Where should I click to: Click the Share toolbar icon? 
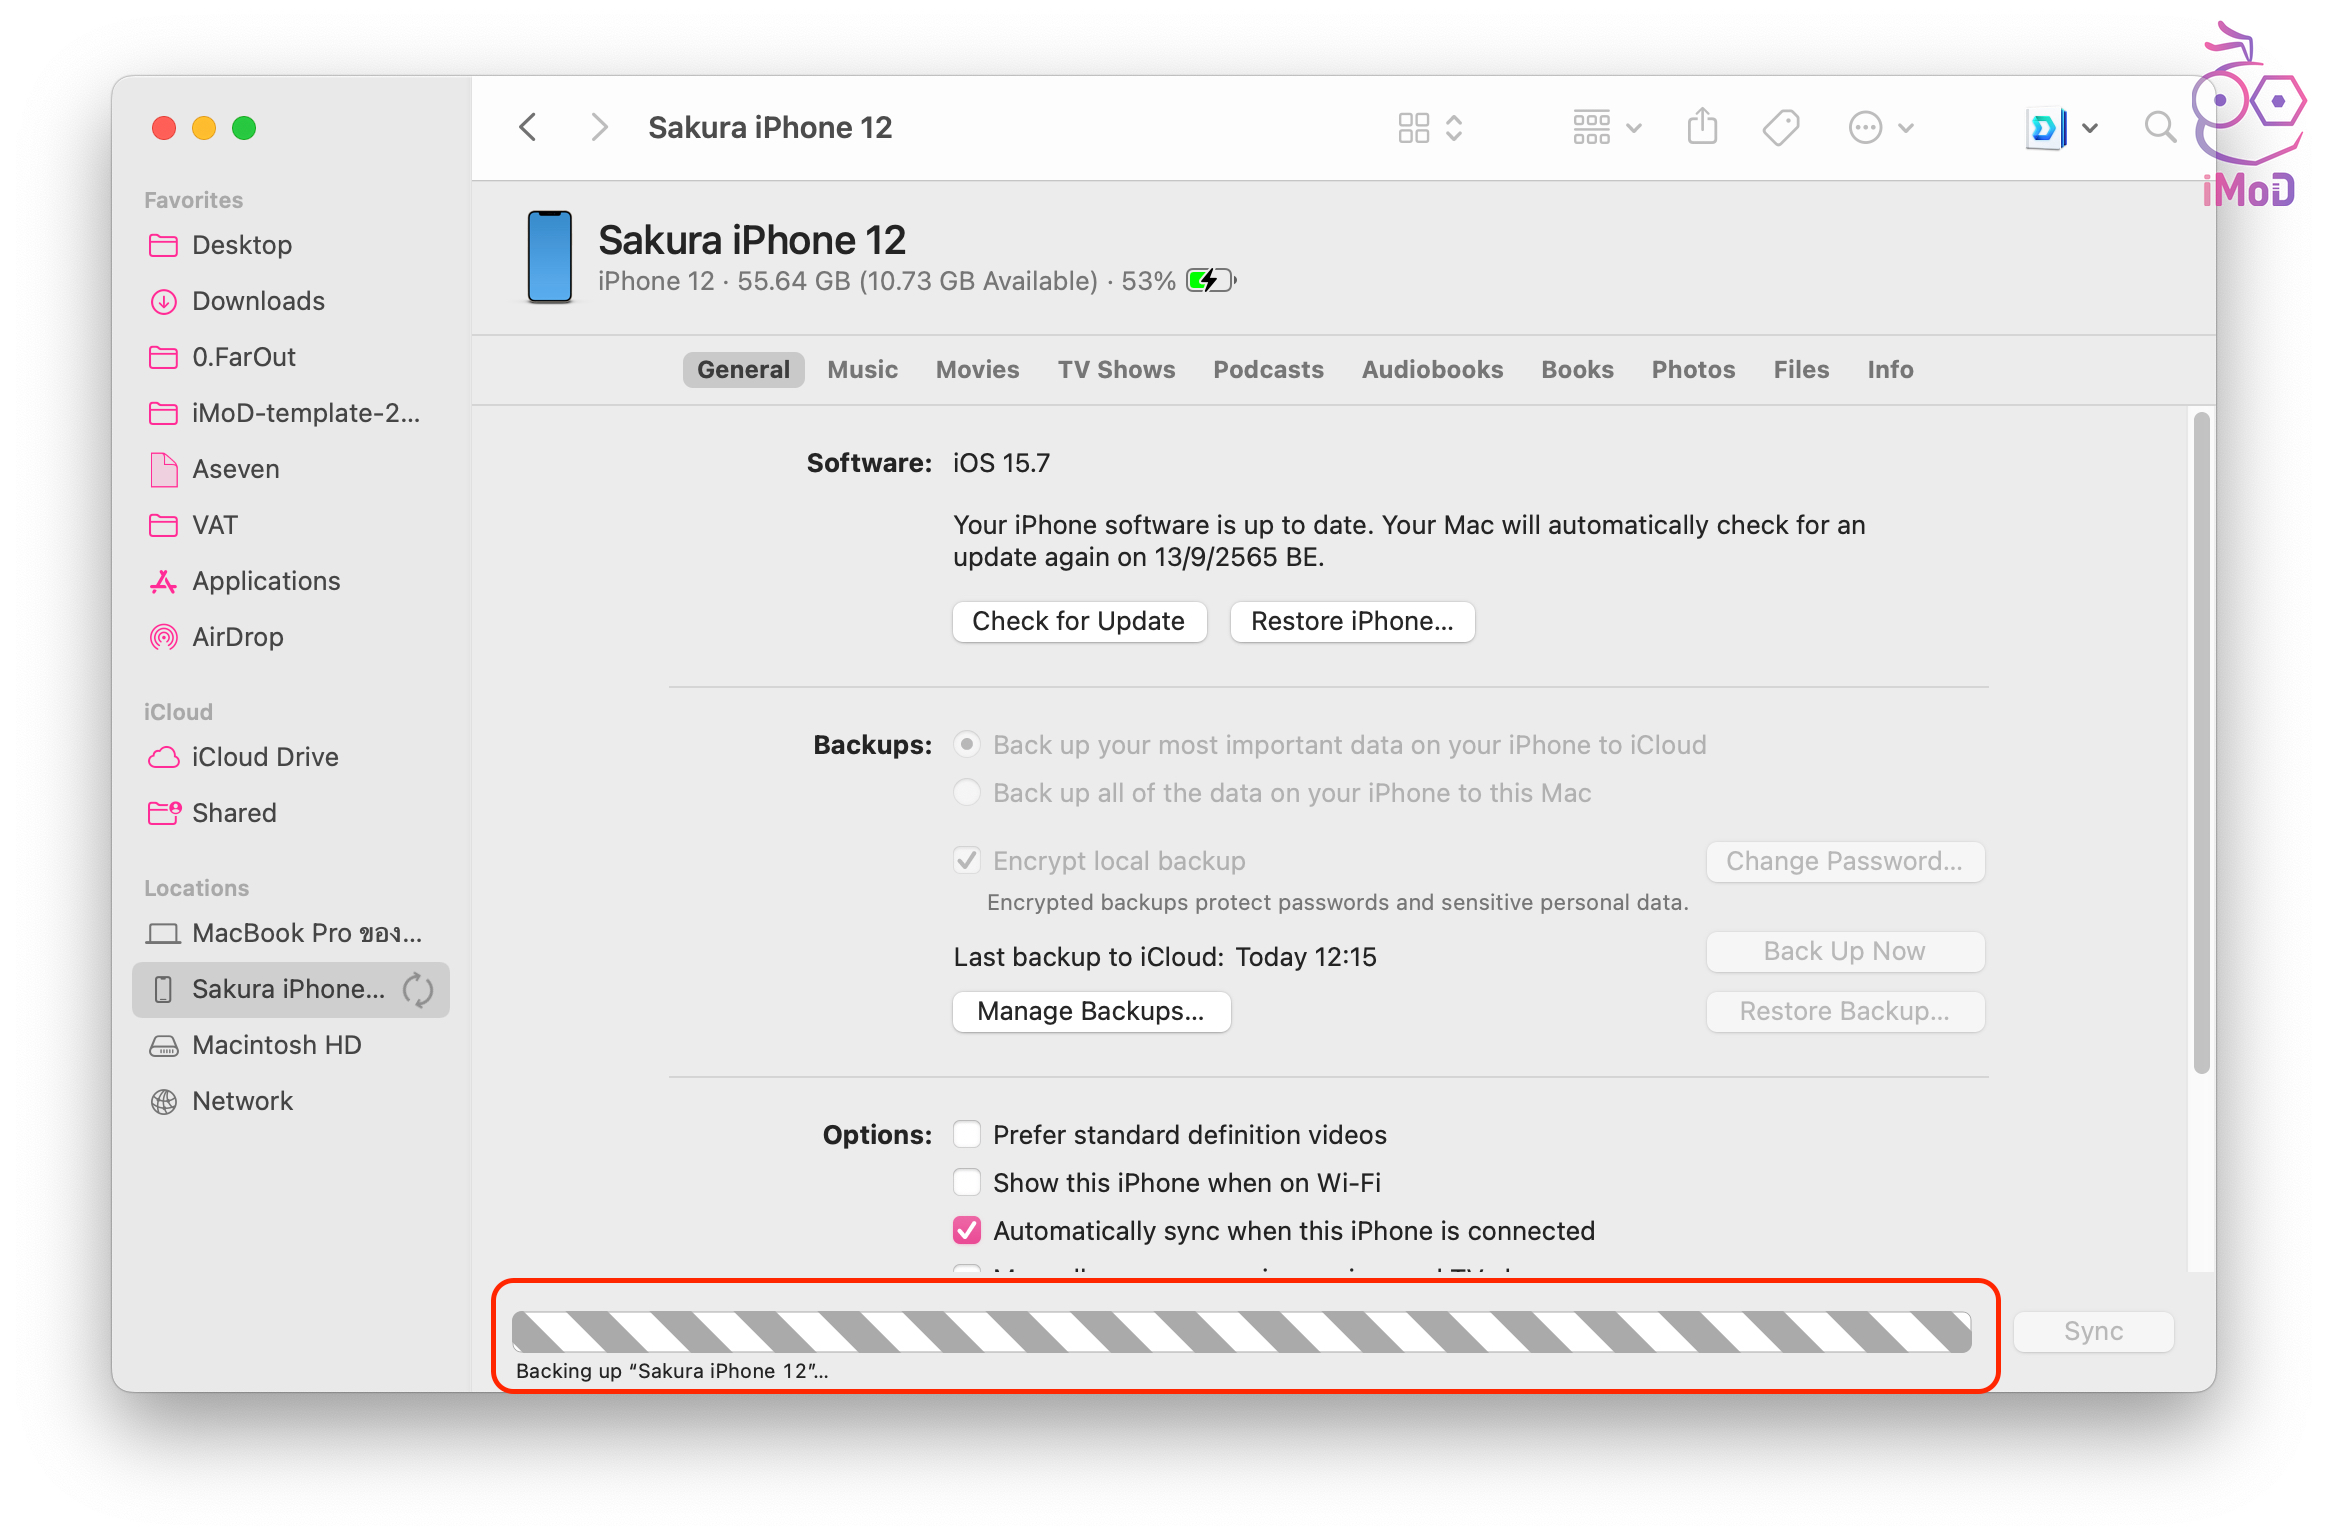pos(1702,128)
